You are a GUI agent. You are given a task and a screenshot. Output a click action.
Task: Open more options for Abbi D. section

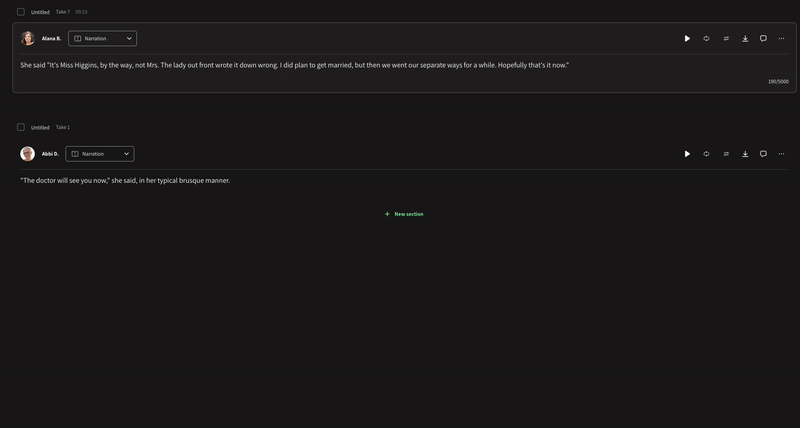tap(781, 154)
